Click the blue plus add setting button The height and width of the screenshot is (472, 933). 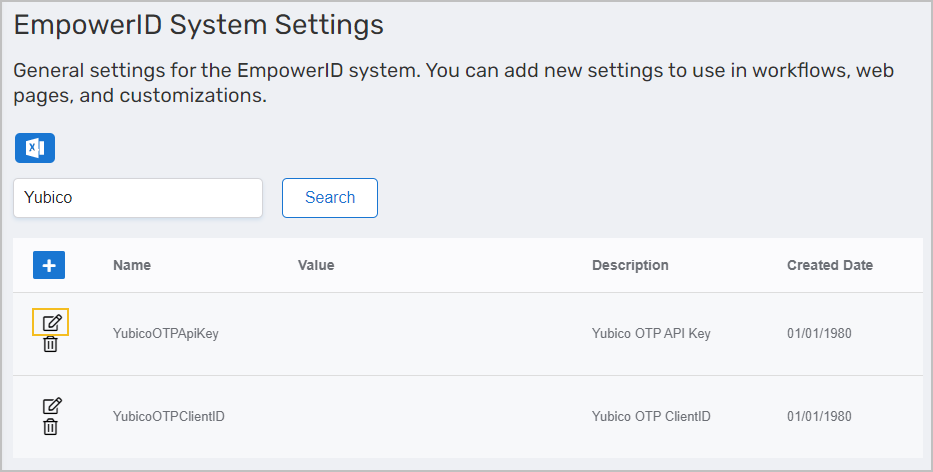[x=49, y=265]
